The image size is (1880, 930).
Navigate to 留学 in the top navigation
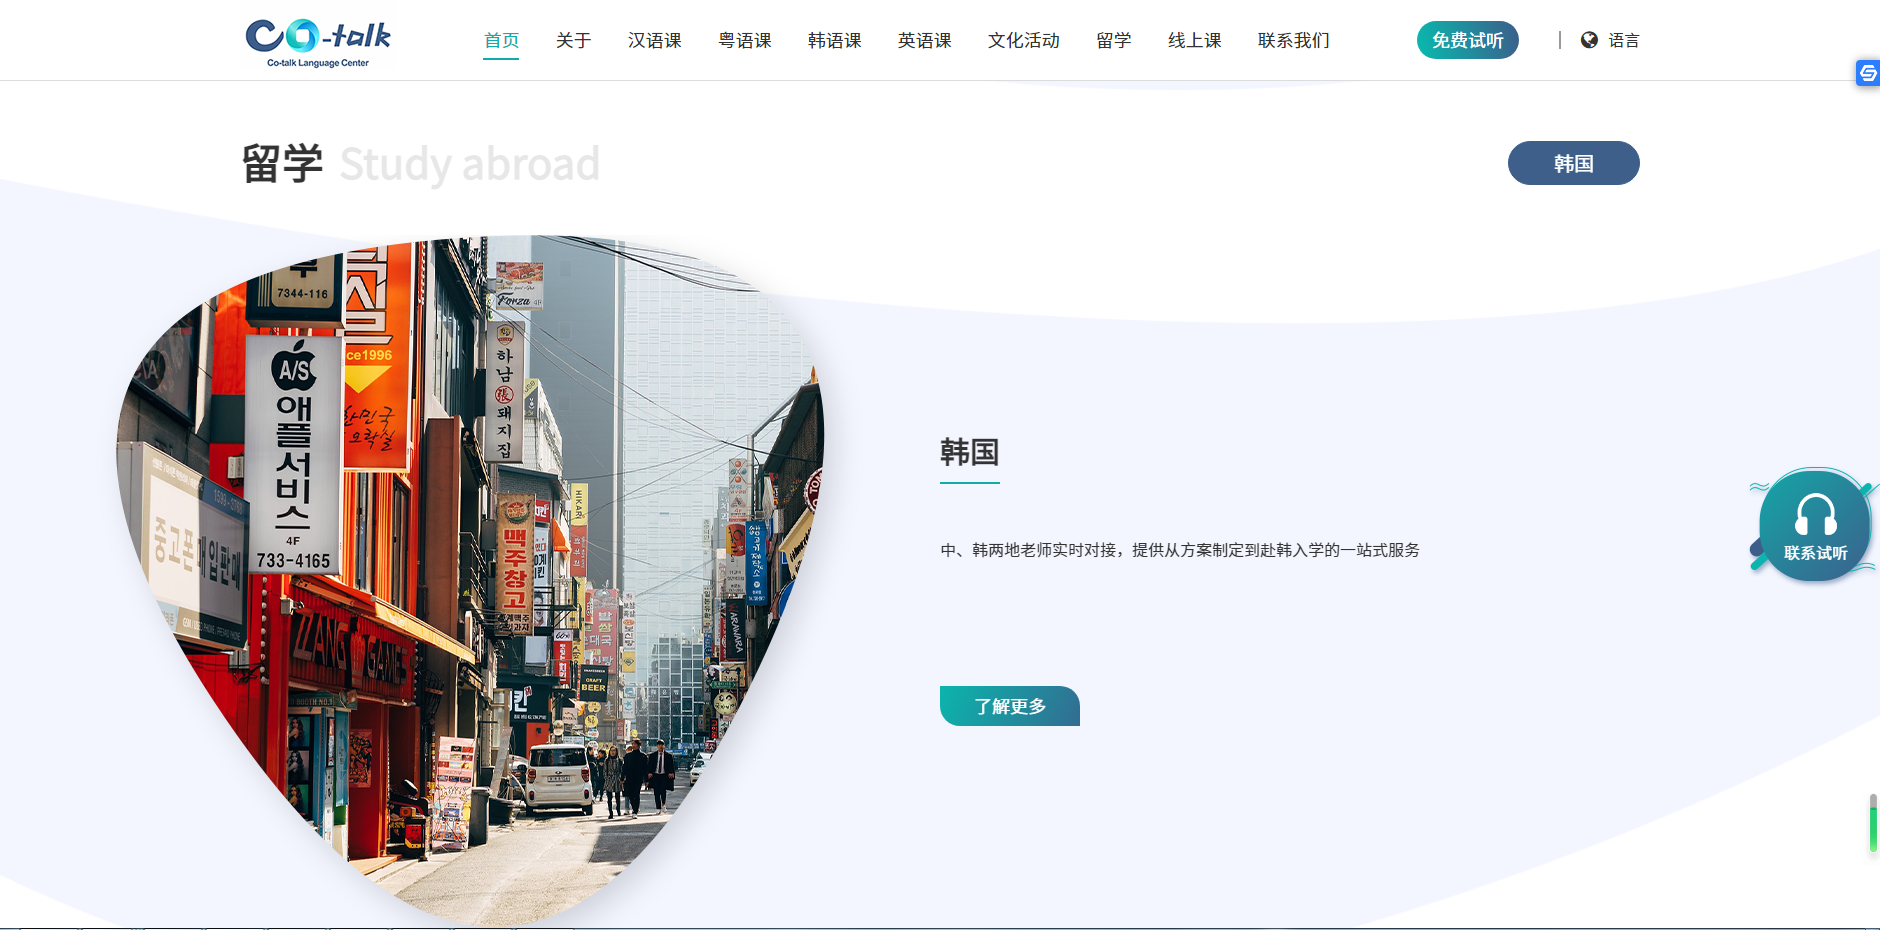click(x=1113, y=41)
